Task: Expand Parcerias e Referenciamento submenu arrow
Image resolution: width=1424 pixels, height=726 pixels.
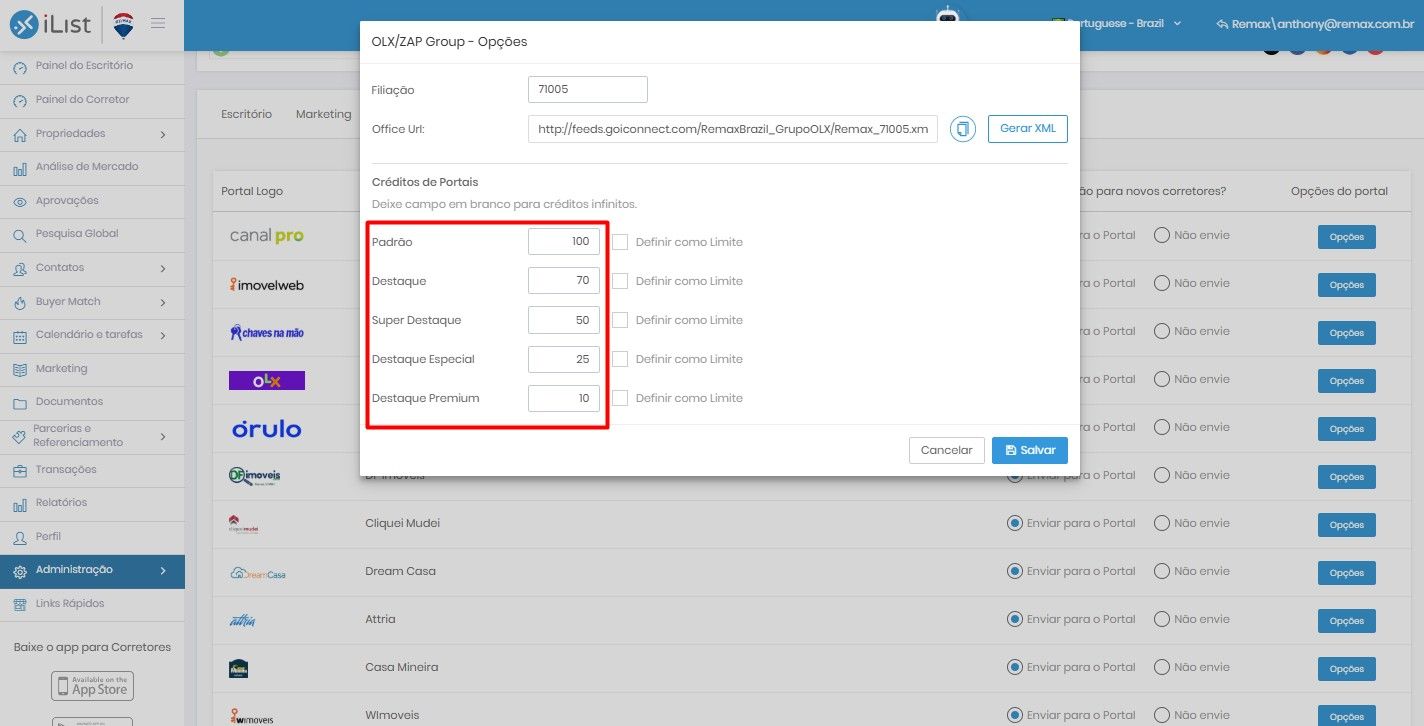Action: point(163,436)
